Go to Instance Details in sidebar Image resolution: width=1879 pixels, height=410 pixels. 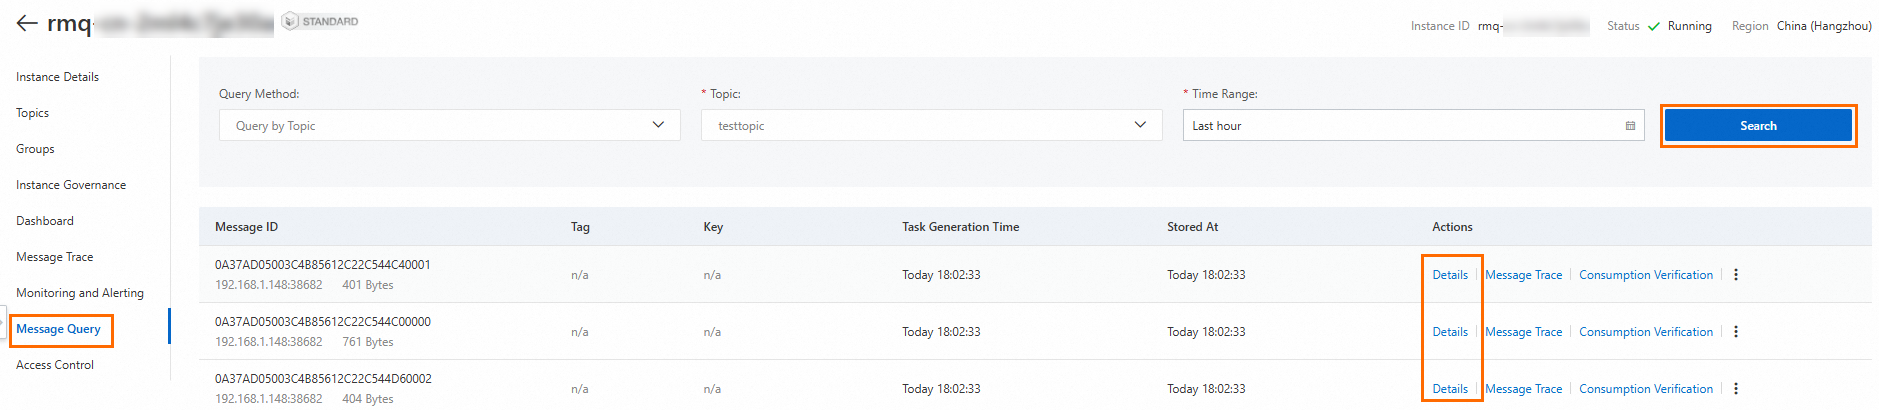(58, 77)
